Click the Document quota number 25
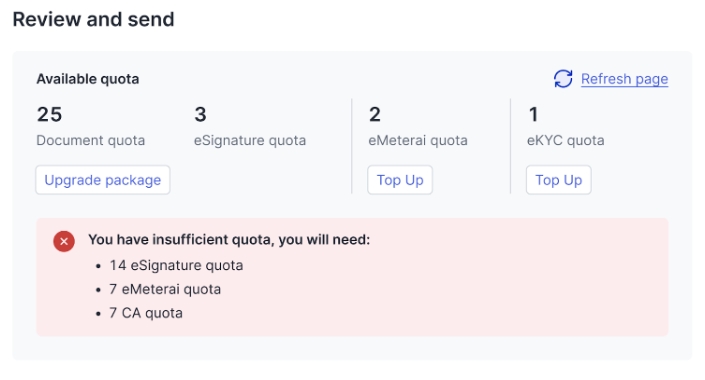 pos(49,114)
